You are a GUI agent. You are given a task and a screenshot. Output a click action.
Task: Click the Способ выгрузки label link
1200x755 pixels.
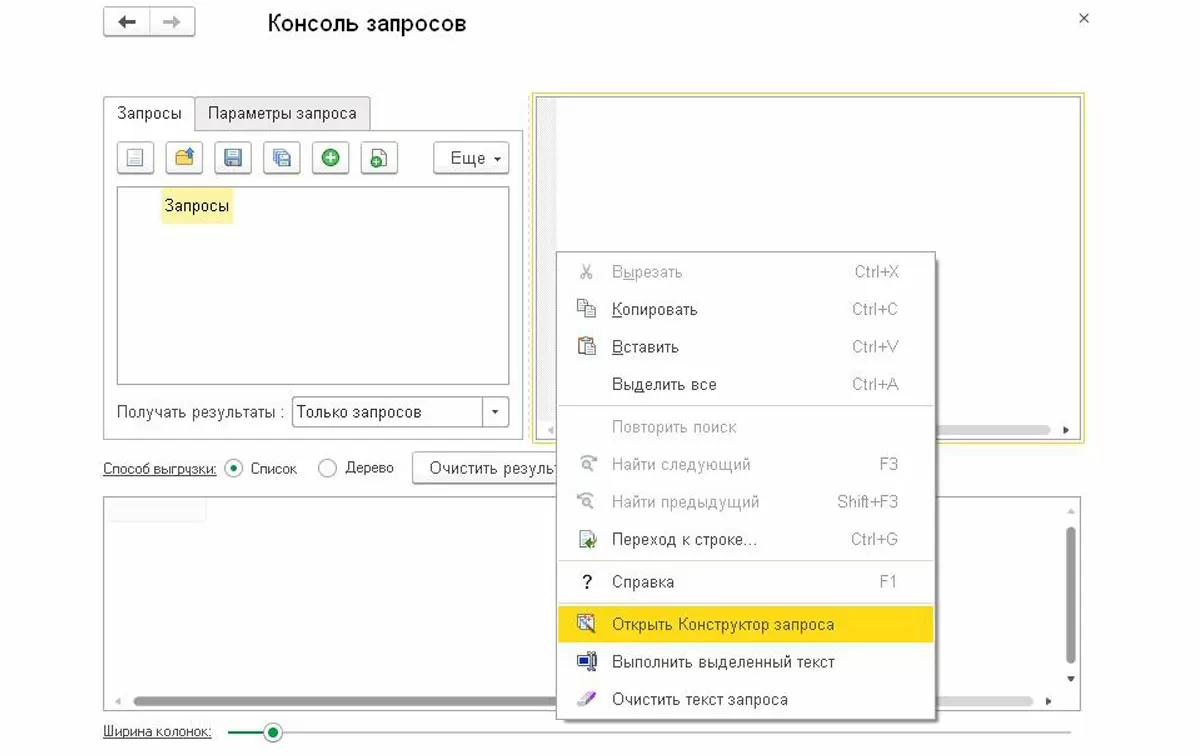[160, 468]
